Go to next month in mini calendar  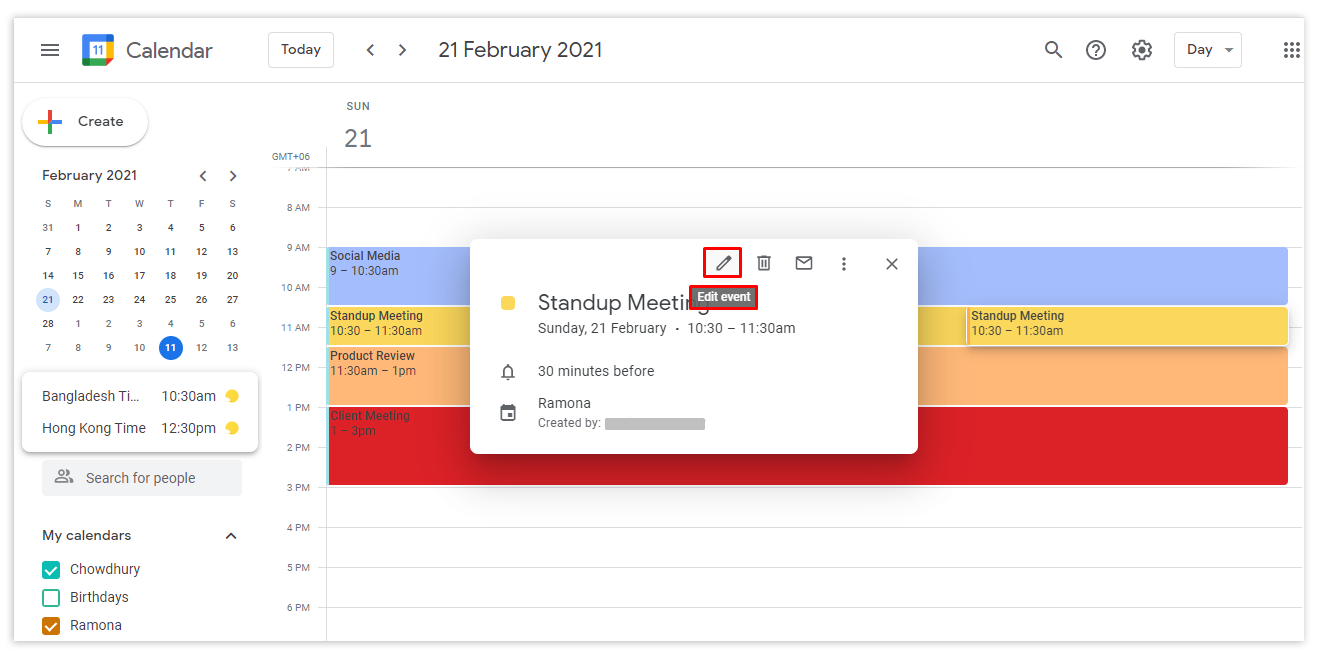click(x=233, y=176)
